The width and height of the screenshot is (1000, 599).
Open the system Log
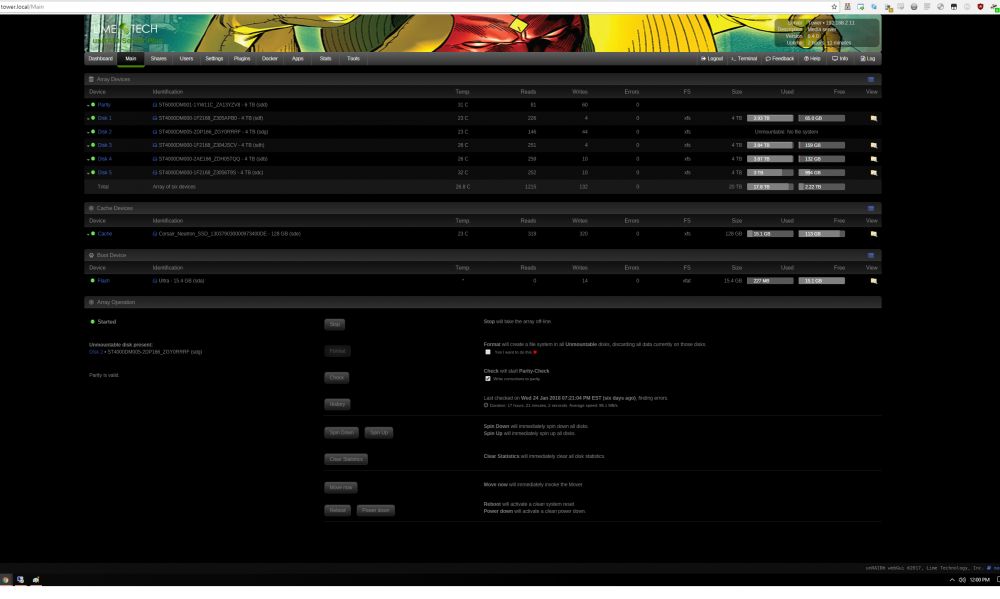[867, 59]
